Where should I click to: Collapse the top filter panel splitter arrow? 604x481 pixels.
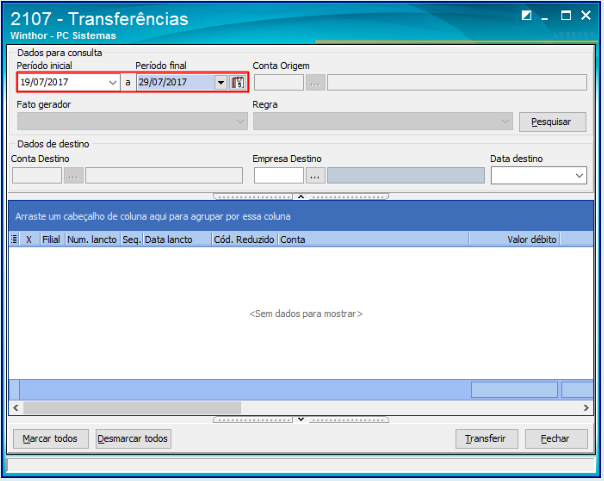click(x=301, y=196)
